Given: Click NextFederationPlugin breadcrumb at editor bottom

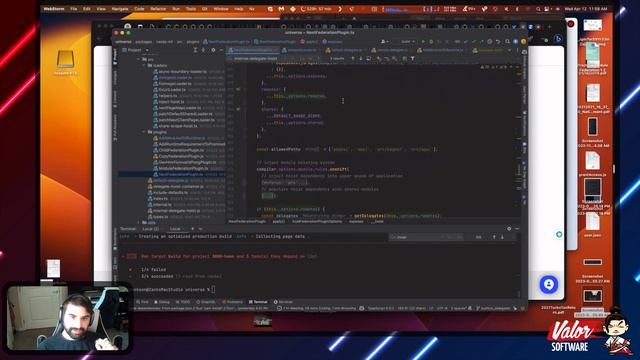Looking at the screenshot, I should [247, 221].
